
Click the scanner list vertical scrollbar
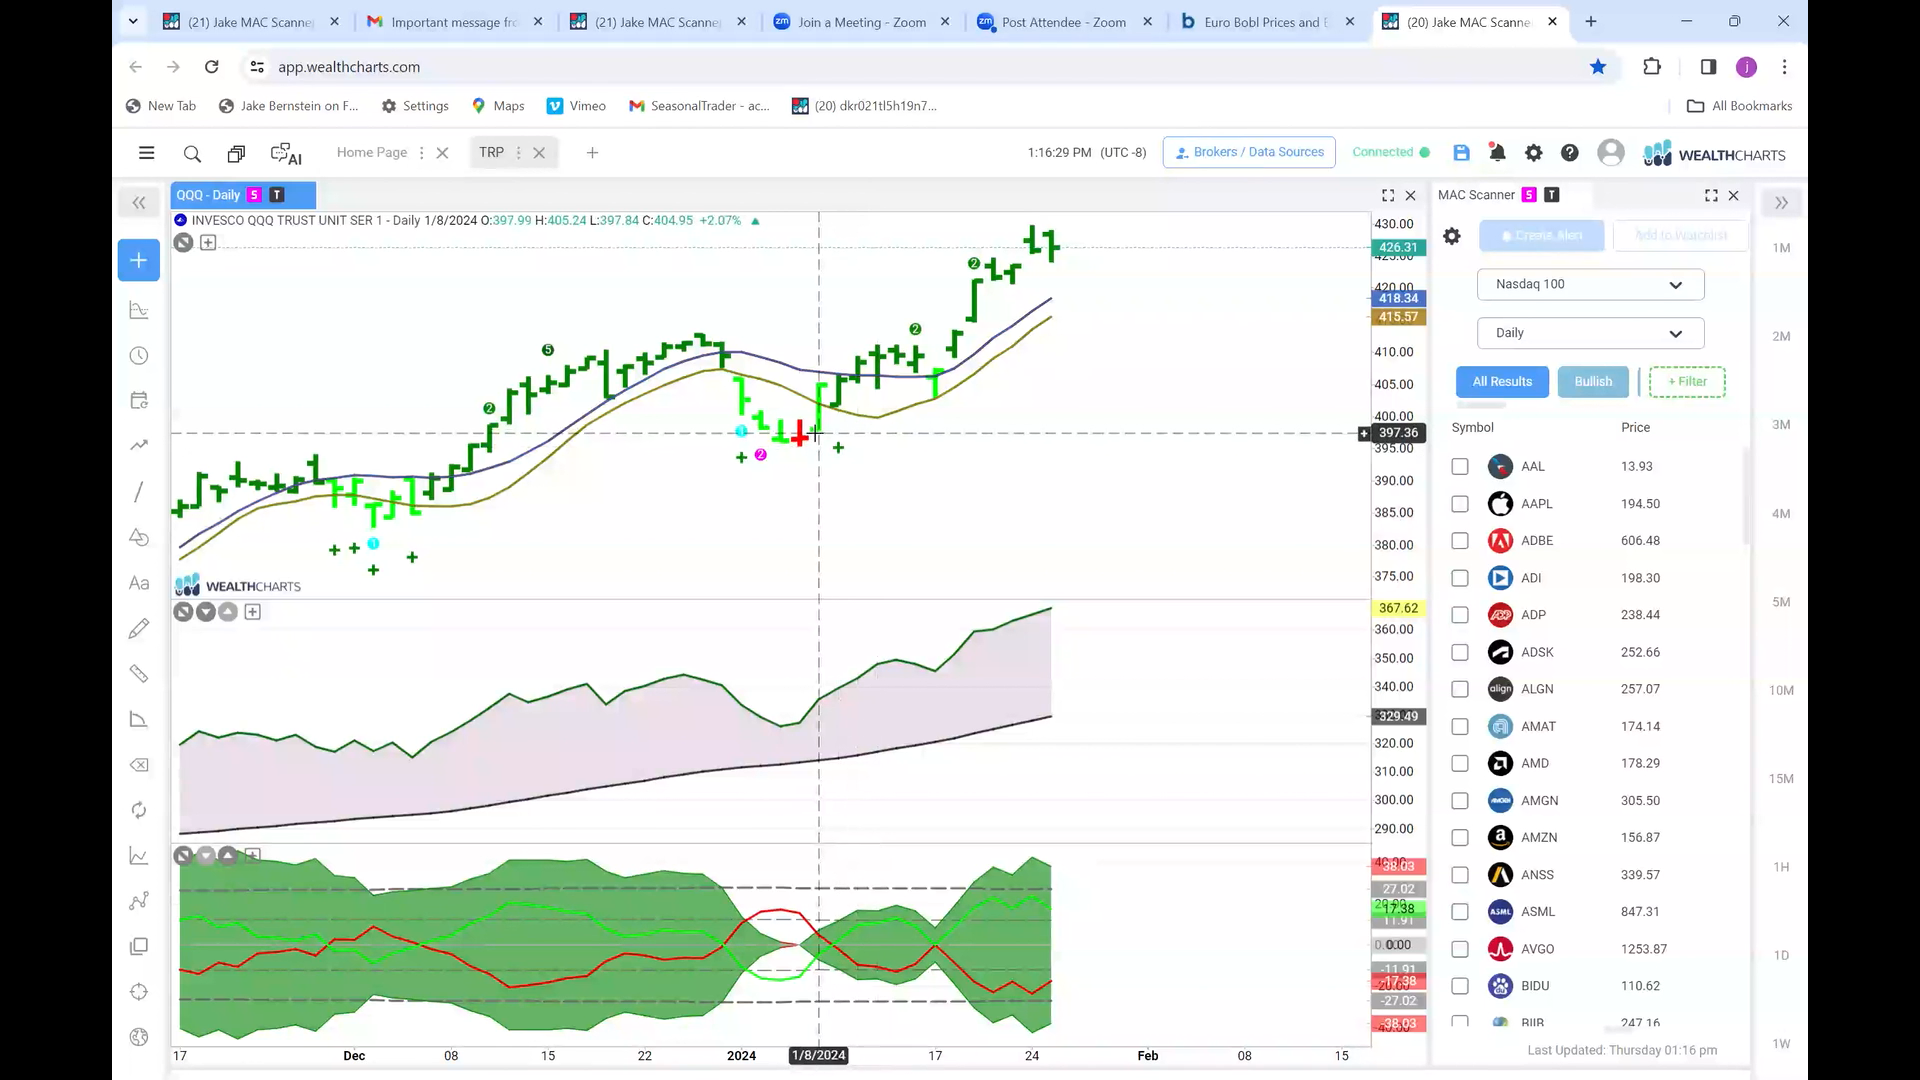point(1746,497)
